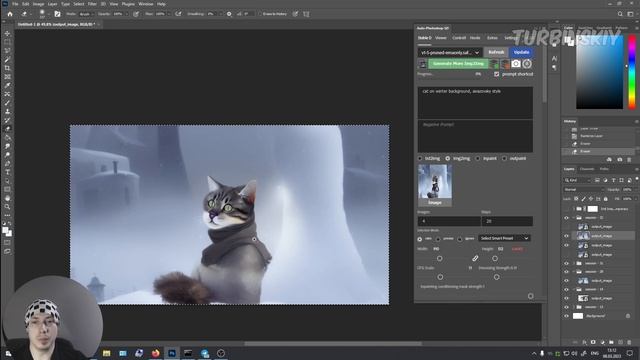Click the chain link icon between width and height

pos(475,258)
